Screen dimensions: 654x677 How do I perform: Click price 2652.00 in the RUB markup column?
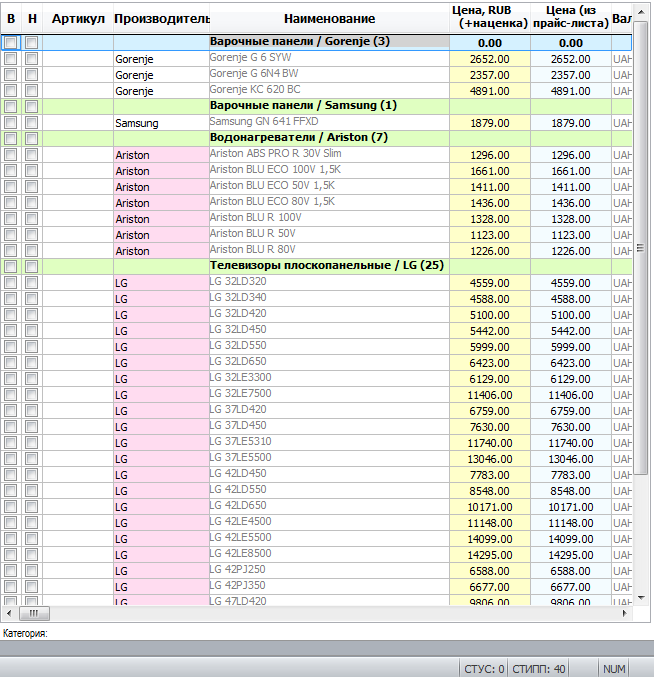(490, 59)
